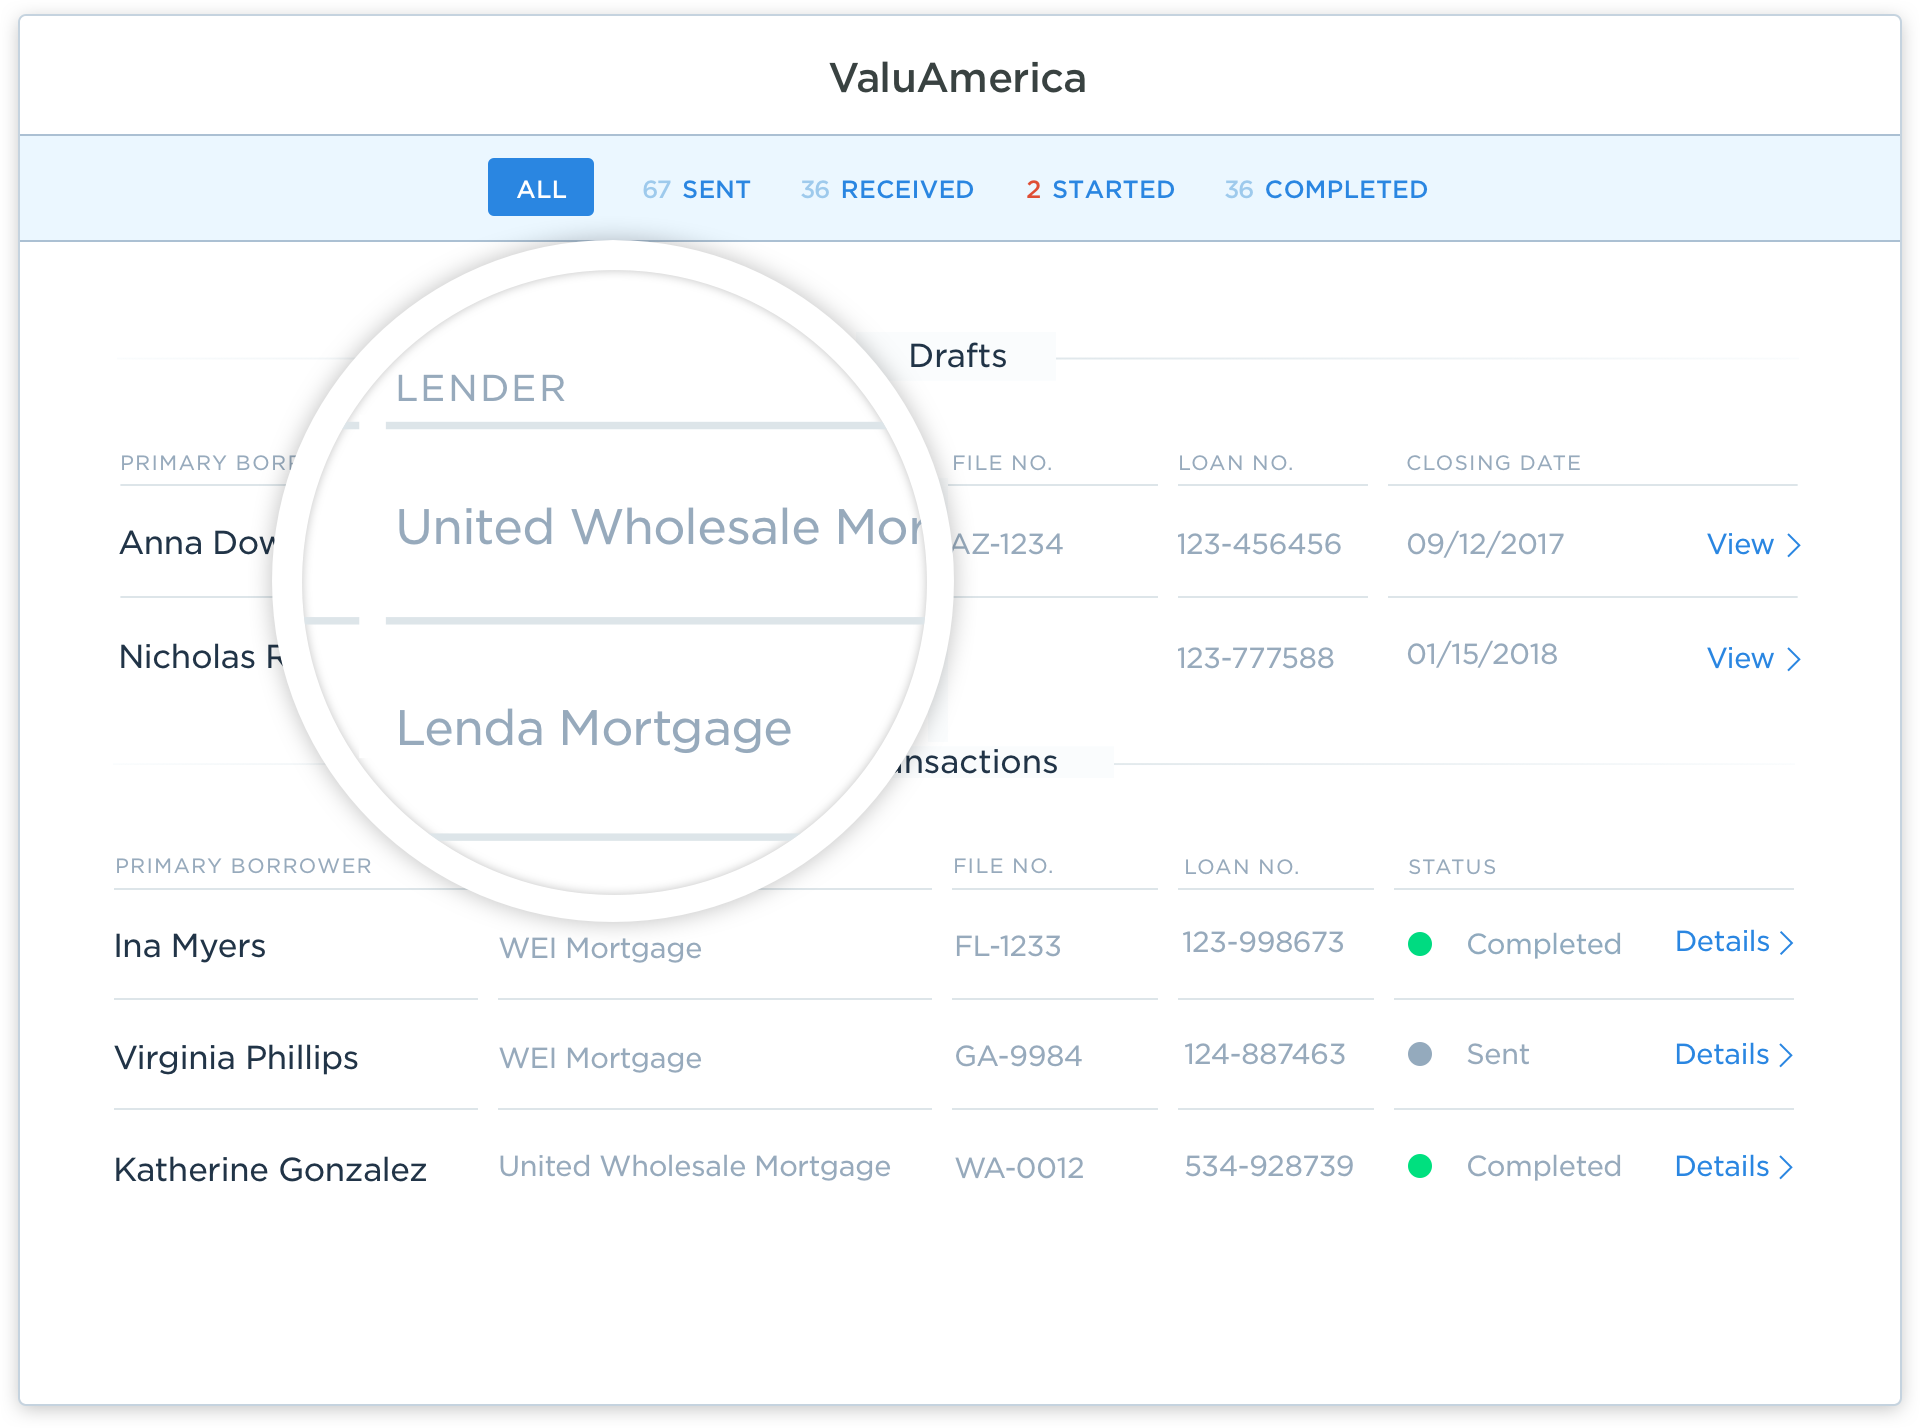Click closing date 09/12/2017

[x=1485, y=544]
